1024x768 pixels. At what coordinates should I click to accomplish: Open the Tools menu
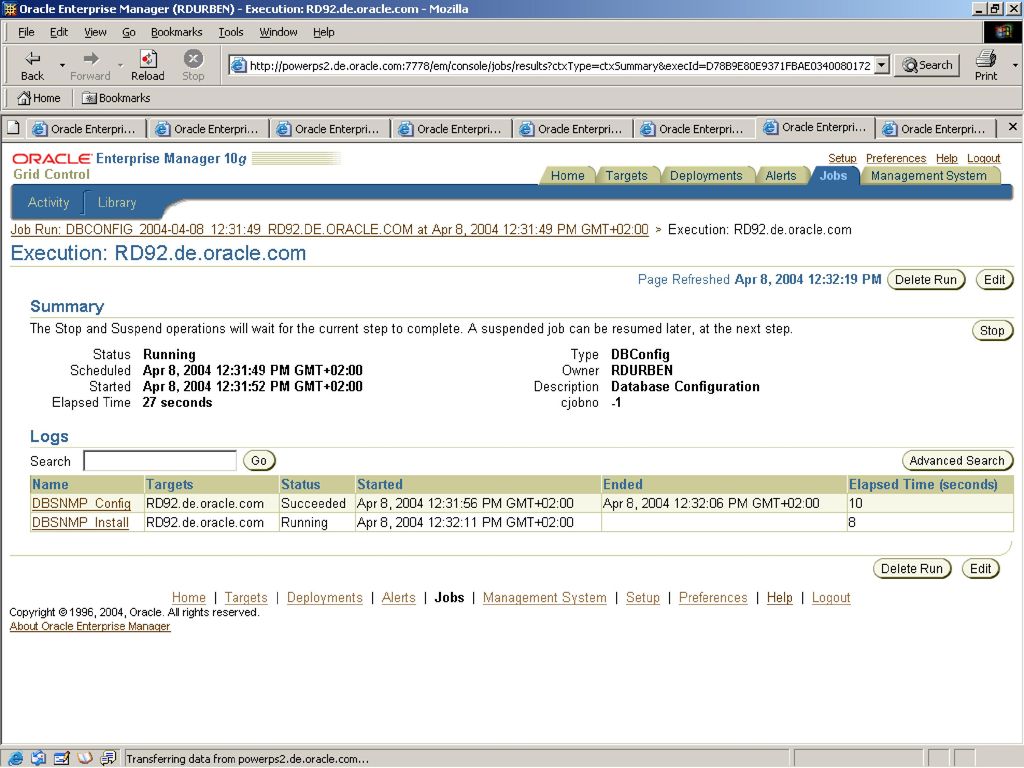point(231,32)
